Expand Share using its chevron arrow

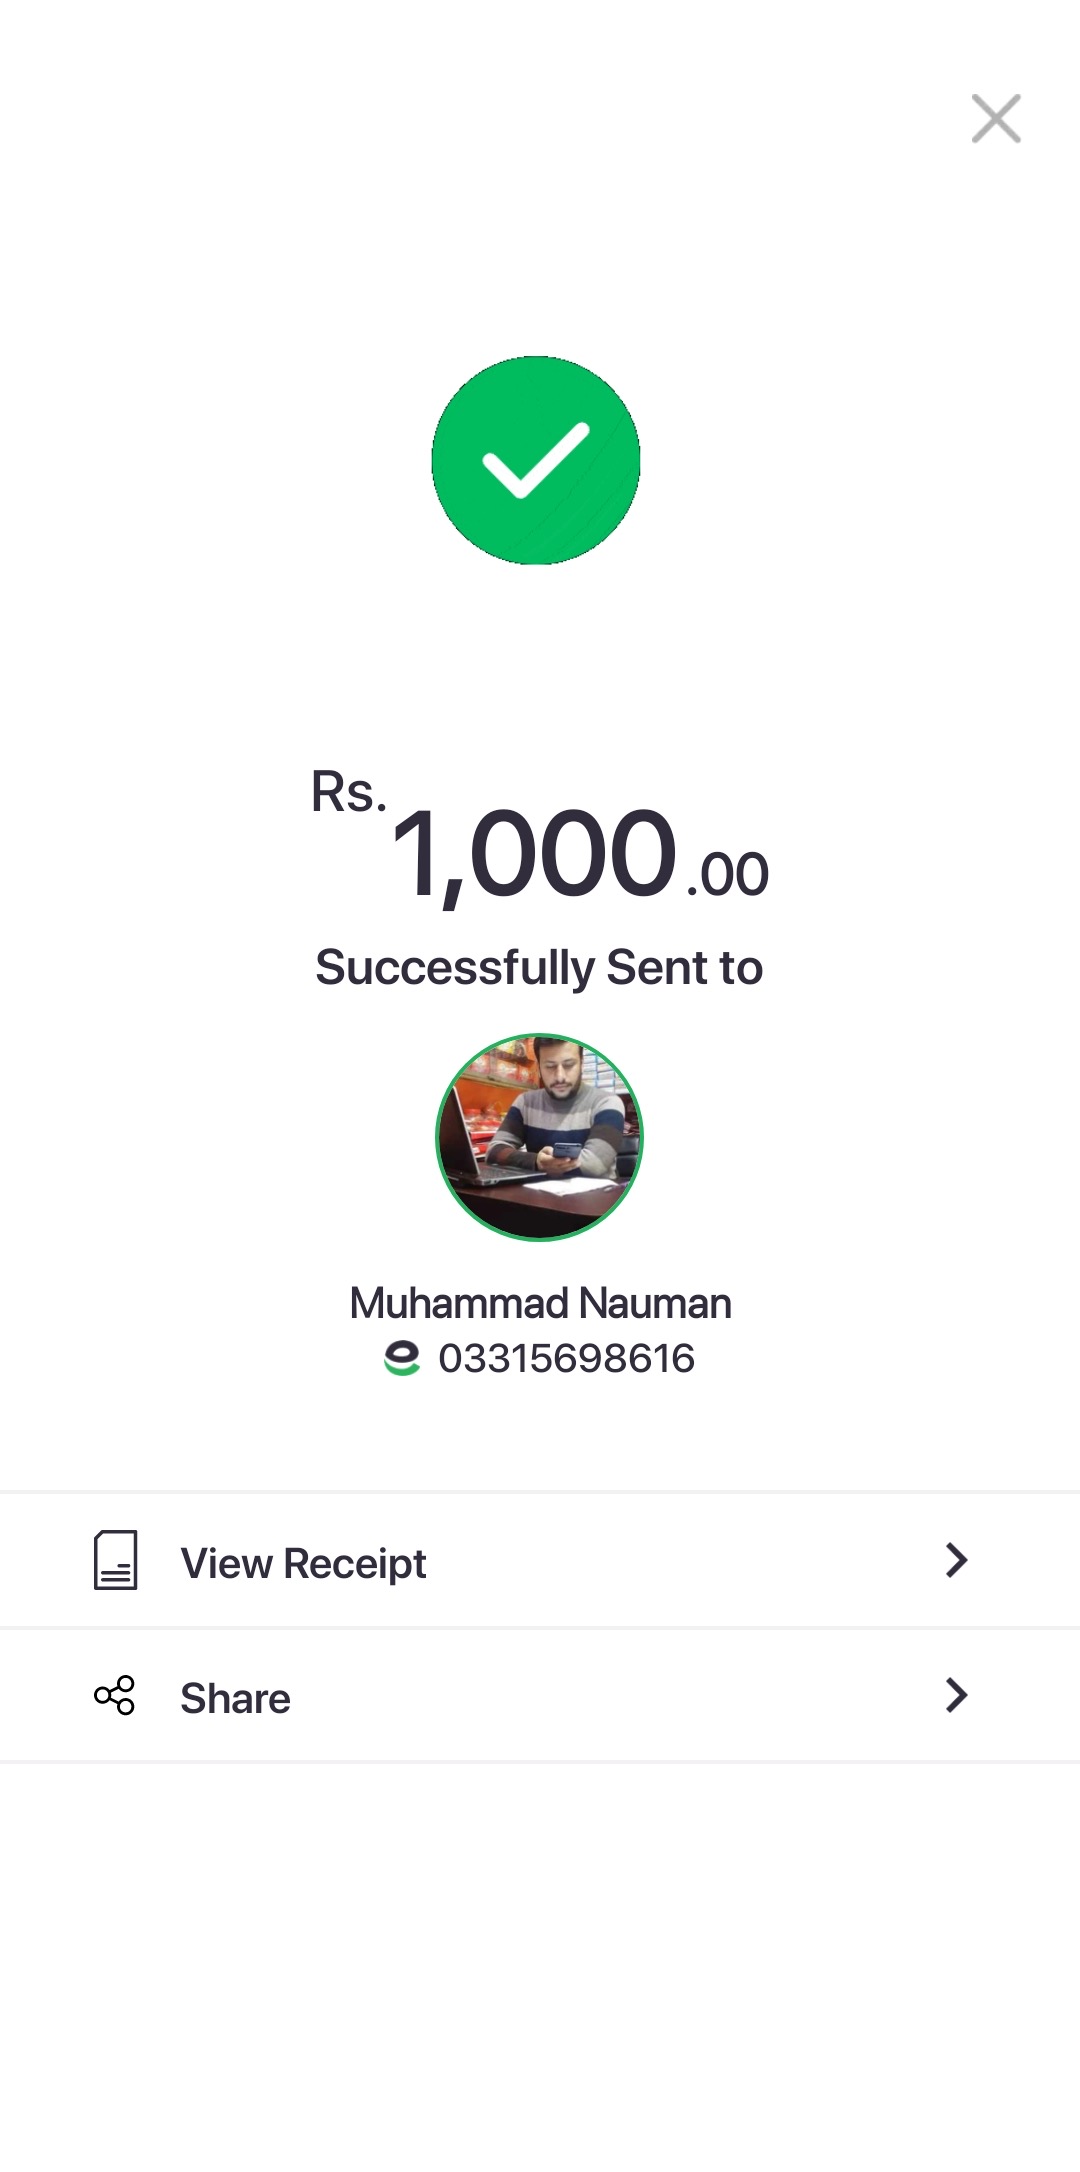[956, 1695]
